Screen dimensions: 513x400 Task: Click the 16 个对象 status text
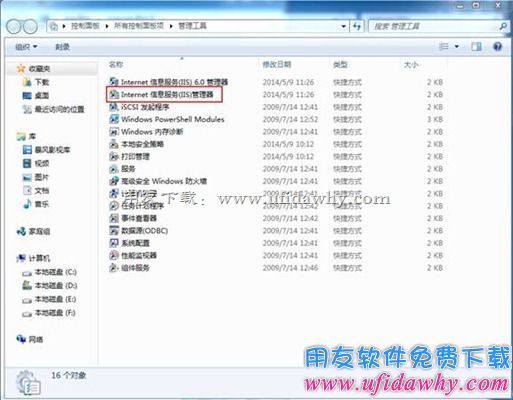click(x=69, y=375)
